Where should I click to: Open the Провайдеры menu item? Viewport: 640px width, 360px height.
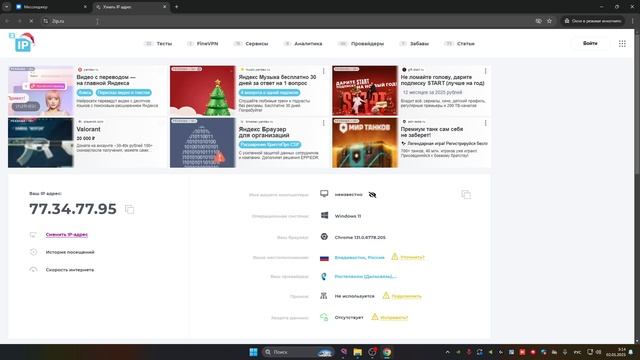tap(367, 44)
